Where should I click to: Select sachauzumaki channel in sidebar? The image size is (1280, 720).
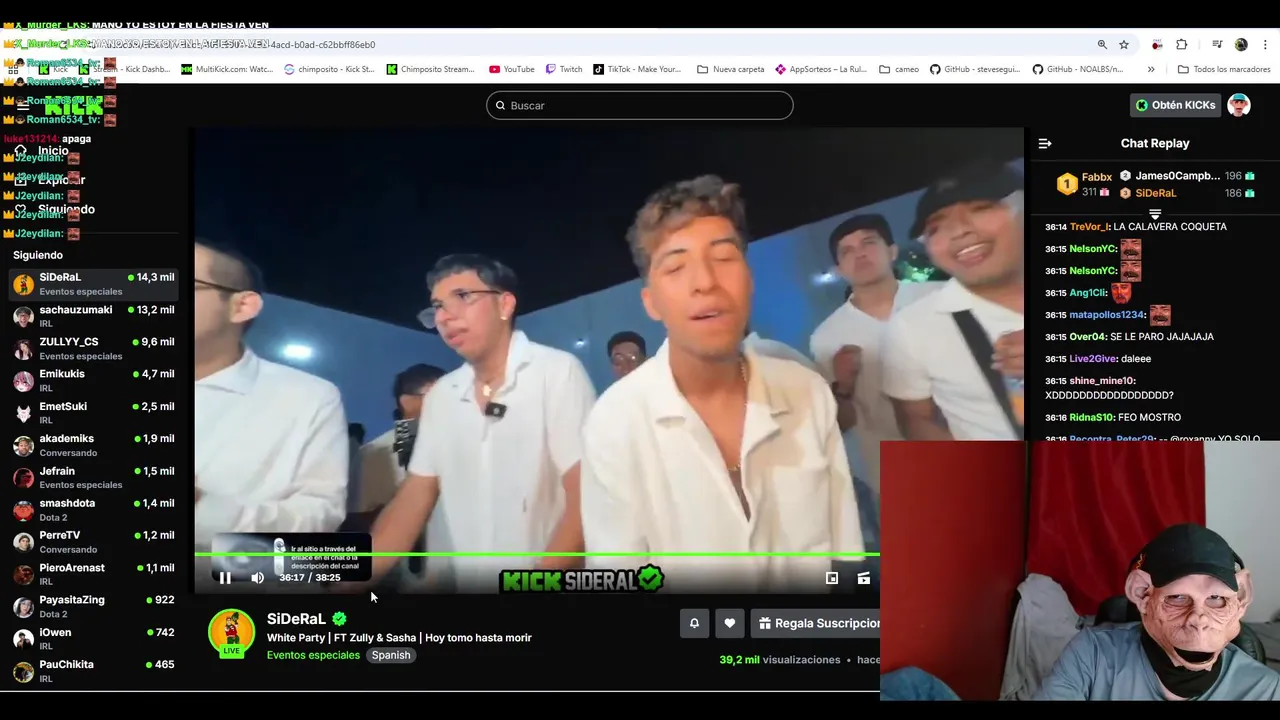coord(94,316)
